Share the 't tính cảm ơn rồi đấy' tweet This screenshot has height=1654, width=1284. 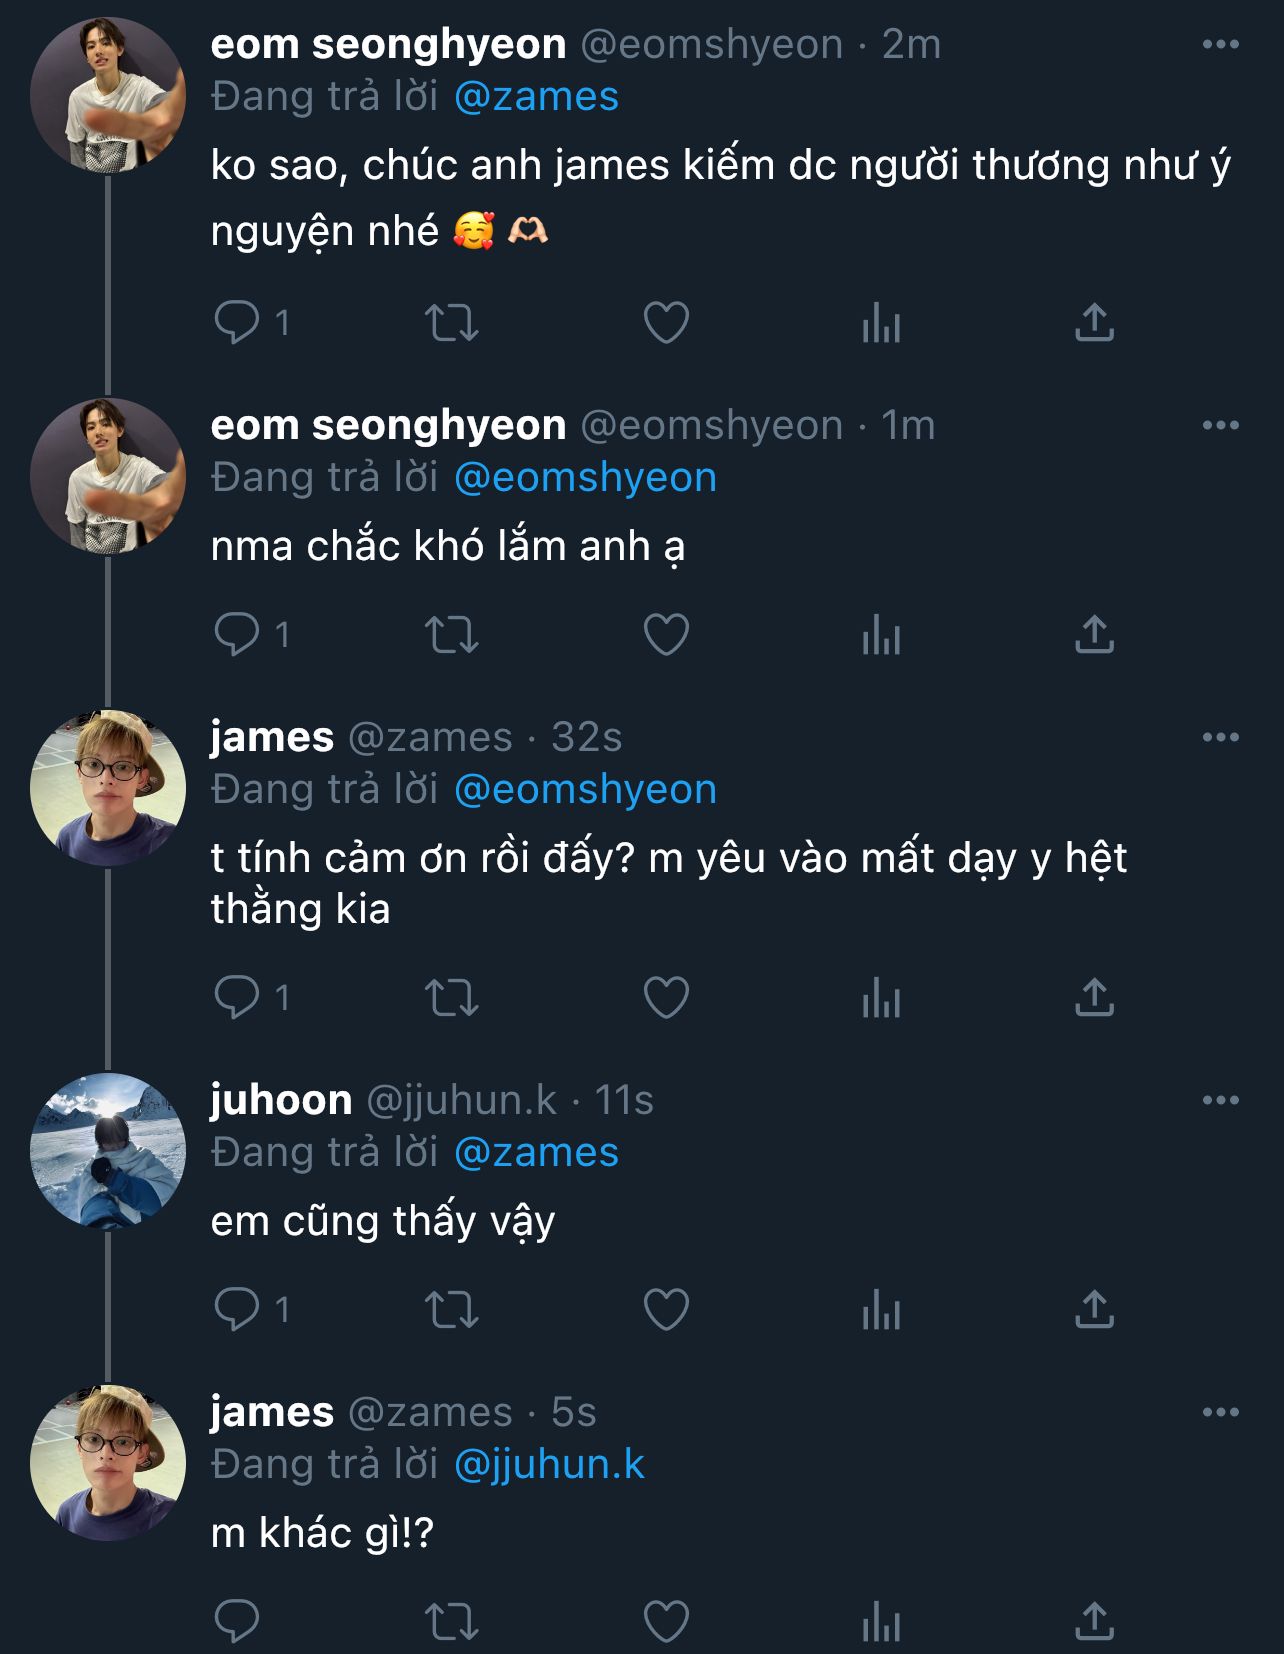pyautogui.click(x=1094, y=997)
